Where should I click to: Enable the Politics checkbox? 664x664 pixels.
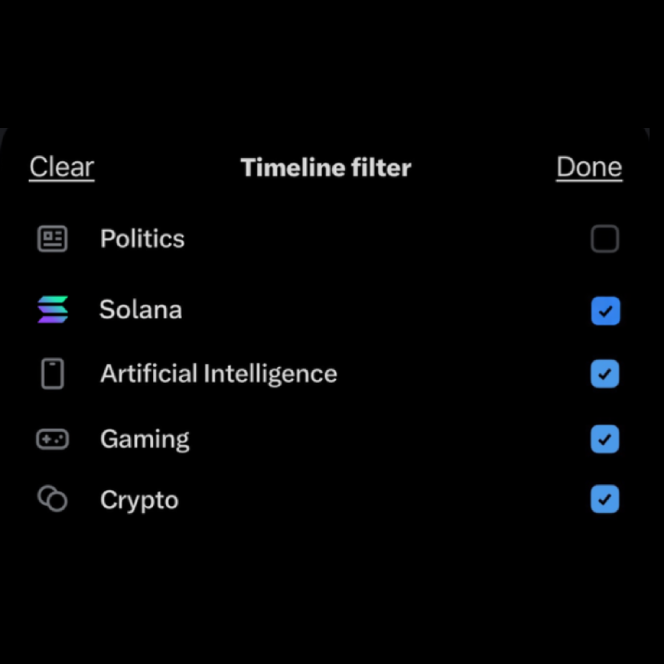605,239
